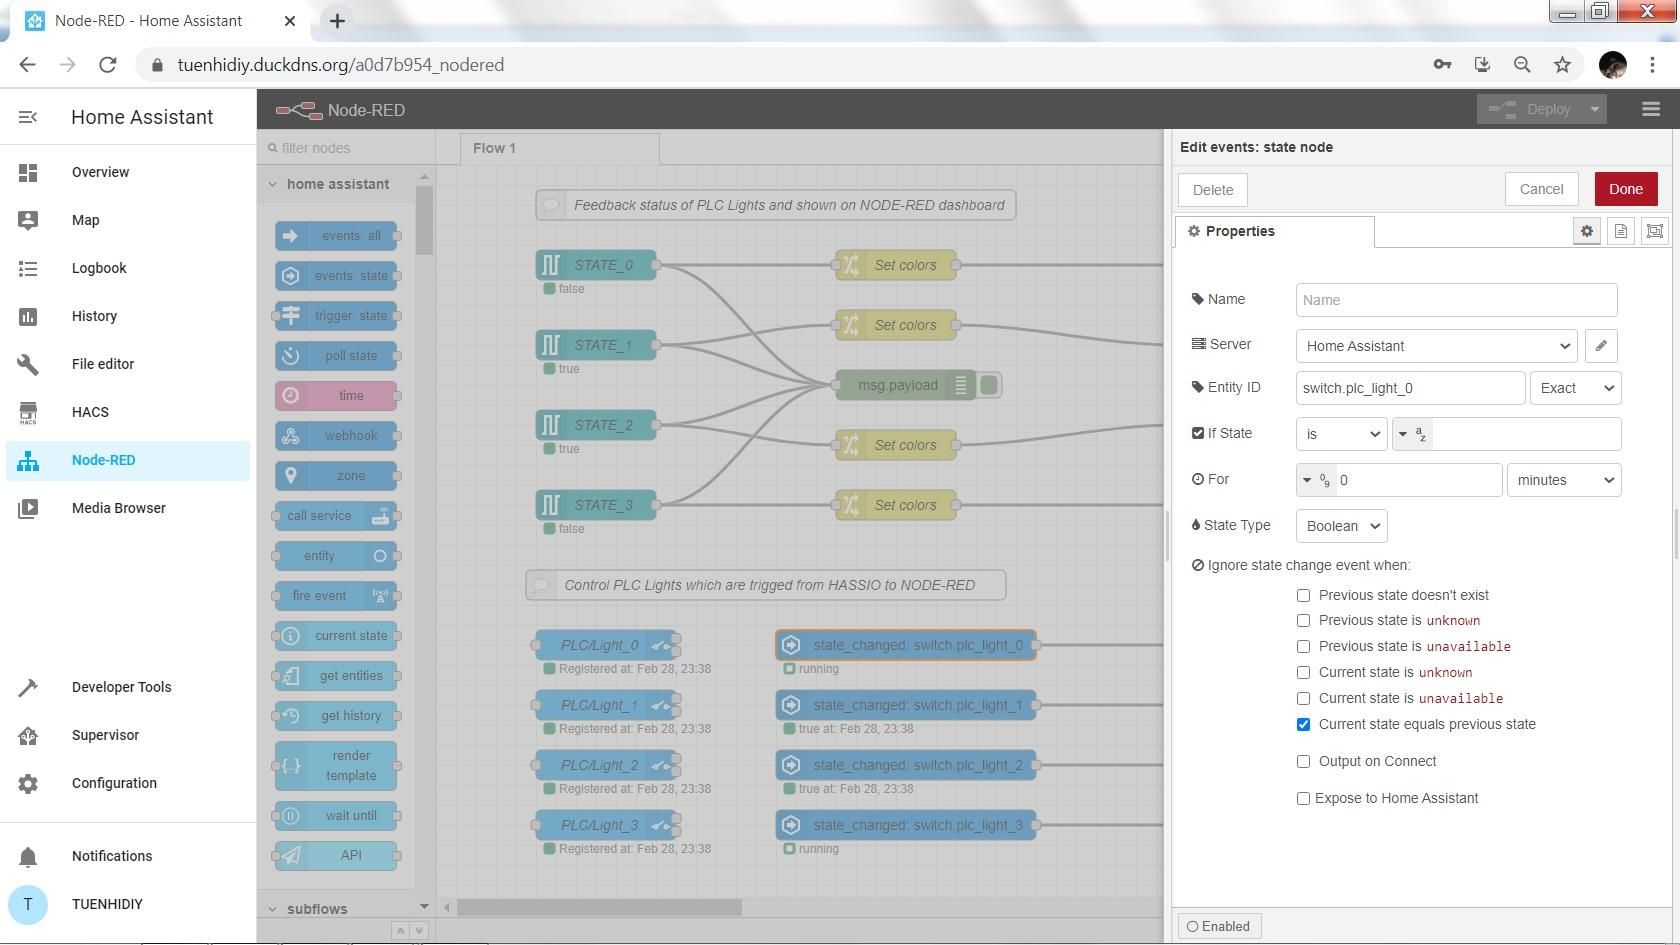
Task: Open the For value type selector
Action: click(1316, 480)
